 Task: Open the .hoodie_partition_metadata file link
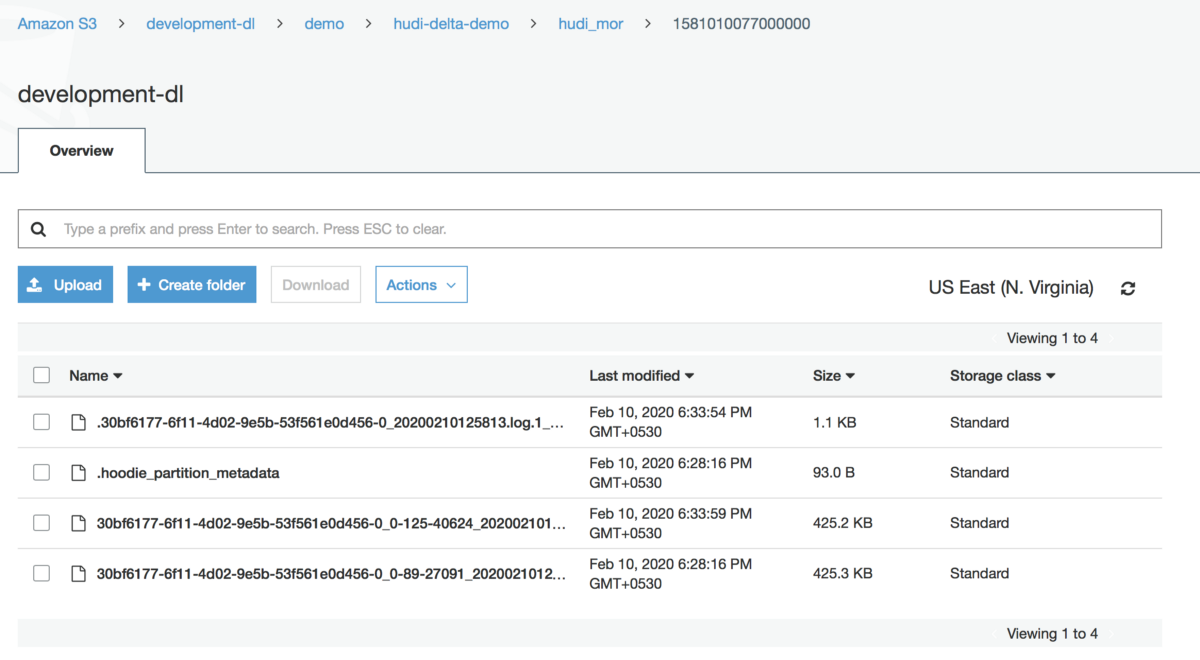188,472
